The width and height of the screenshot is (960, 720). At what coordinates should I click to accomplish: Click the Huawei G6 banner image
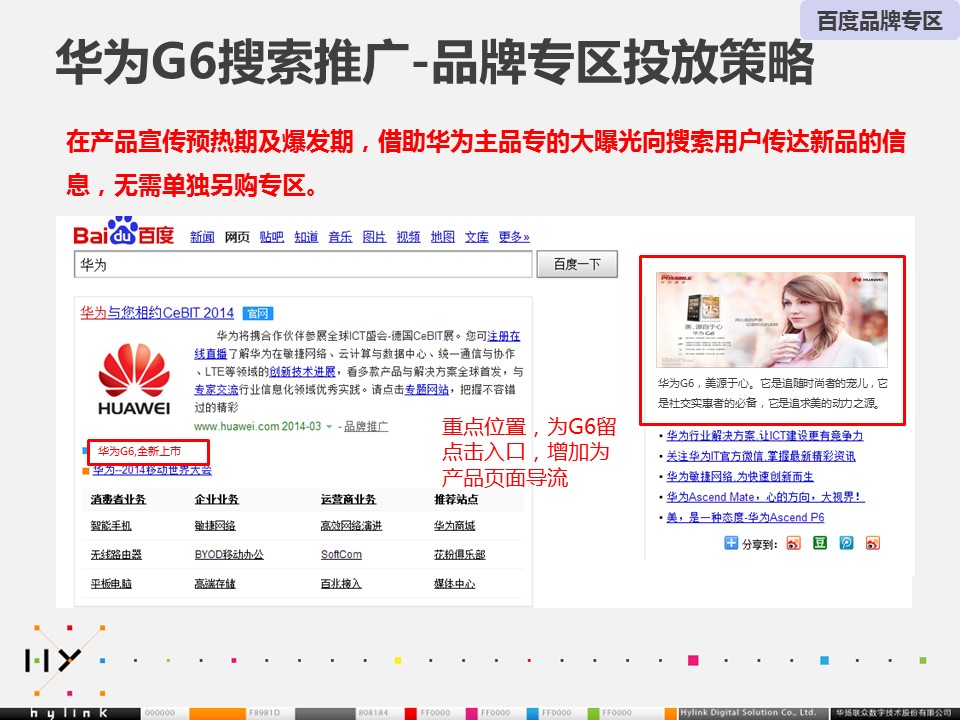click(771, 319)
